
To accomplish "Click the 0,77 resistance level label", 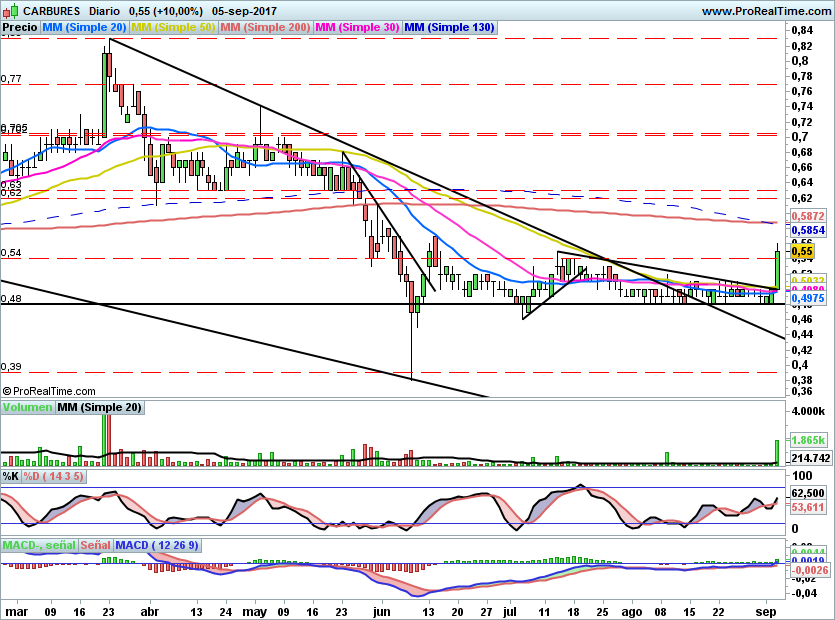I will [11, 79].
